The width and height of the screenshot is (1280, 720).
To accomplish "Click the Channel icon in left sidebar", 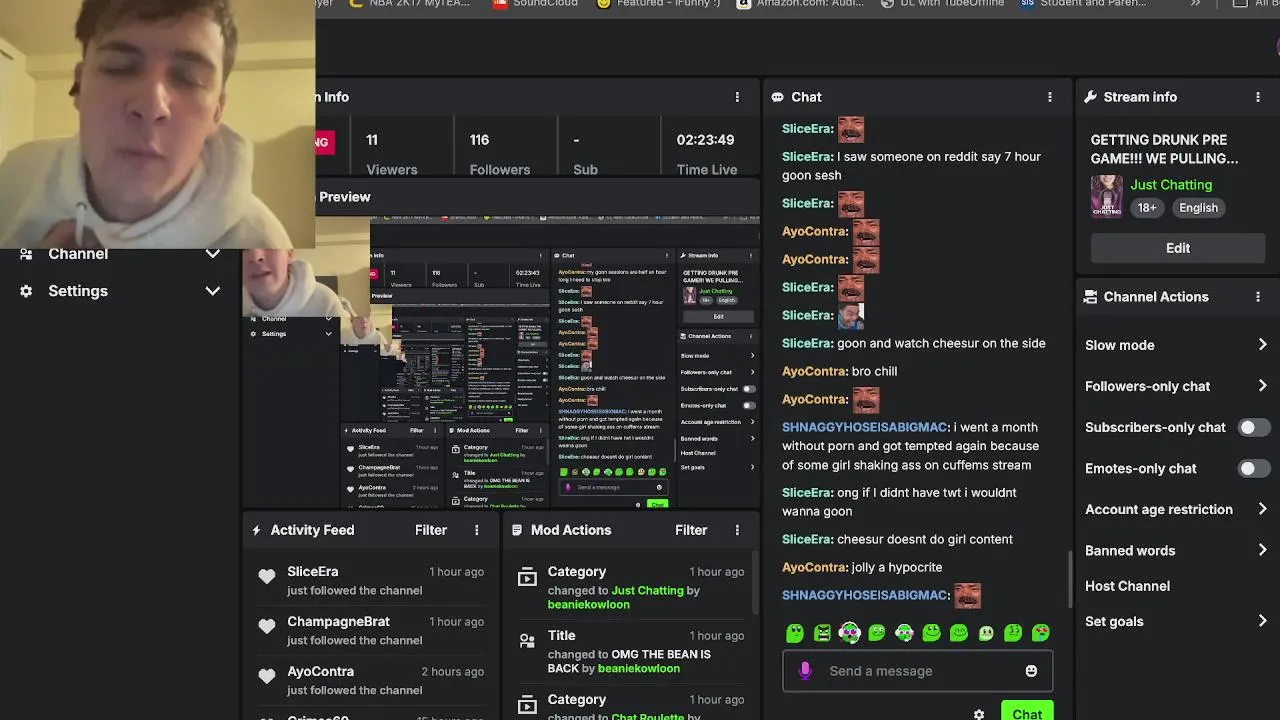I will [x=26, y=254].
